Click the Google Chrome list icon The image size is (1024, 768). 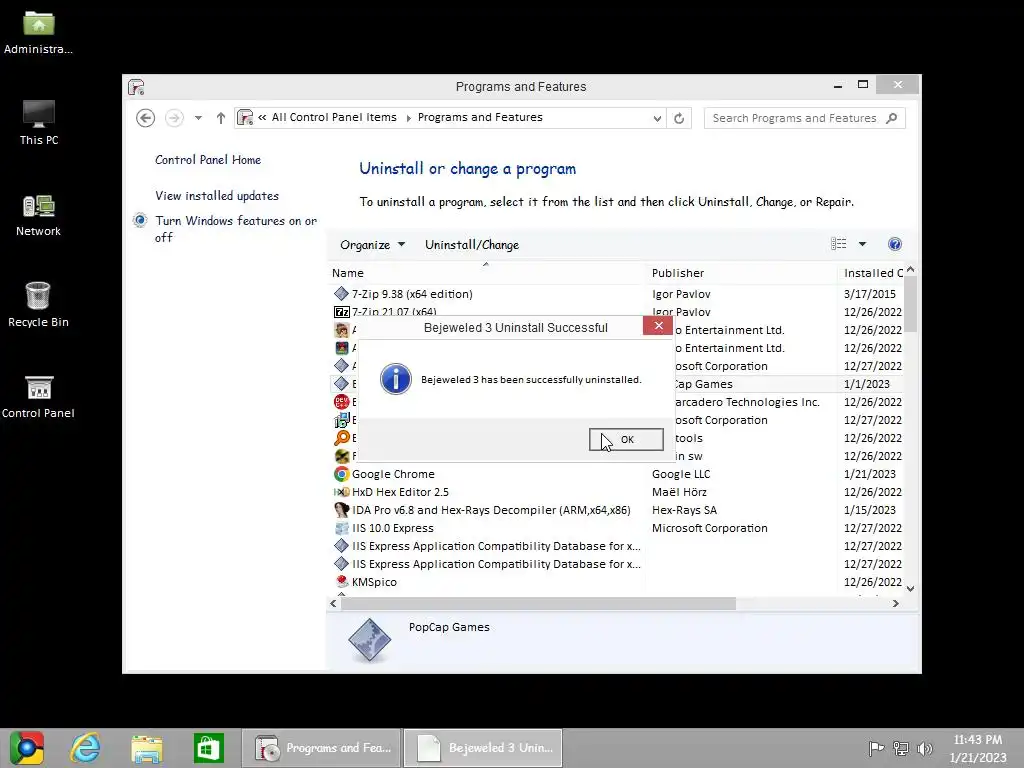click(x=342, y=474)
